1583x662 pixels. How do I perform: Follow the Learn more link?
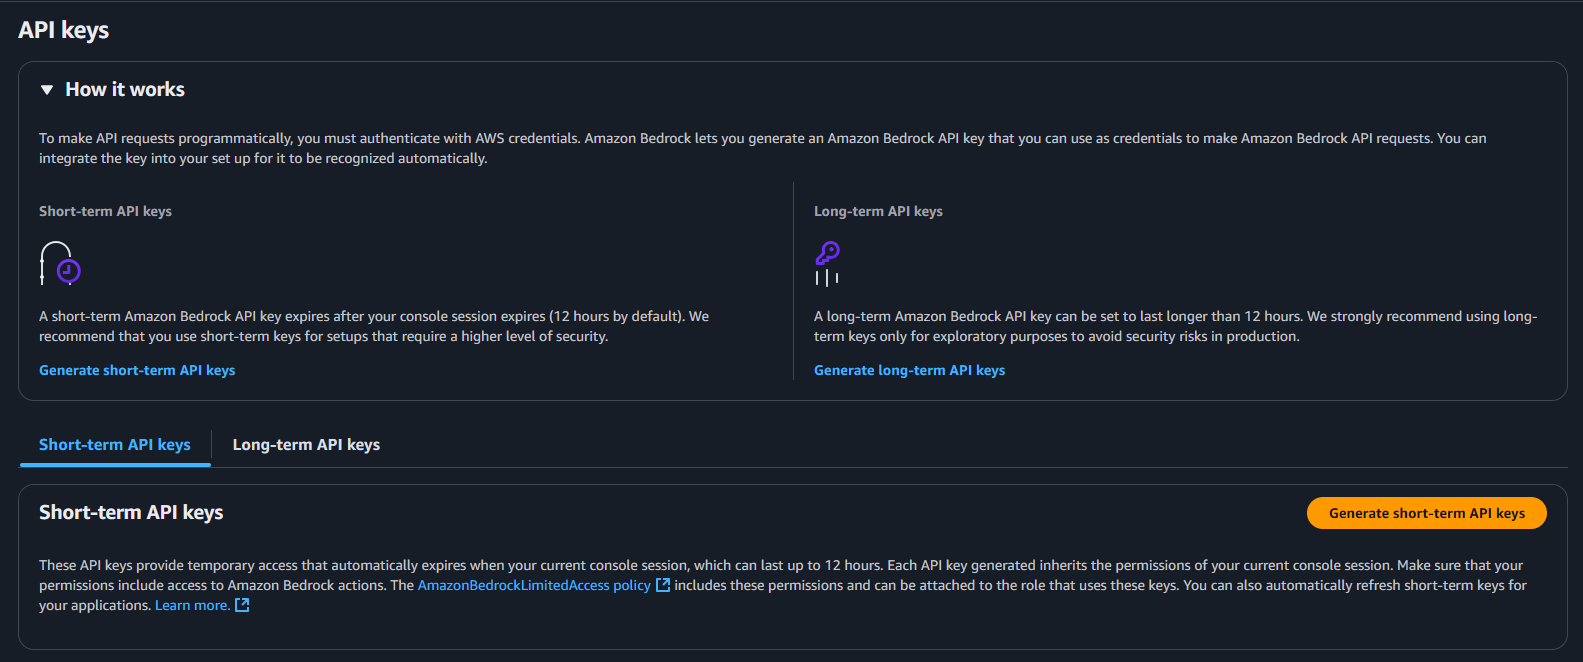pyautogui.click(x=192, y=605)
